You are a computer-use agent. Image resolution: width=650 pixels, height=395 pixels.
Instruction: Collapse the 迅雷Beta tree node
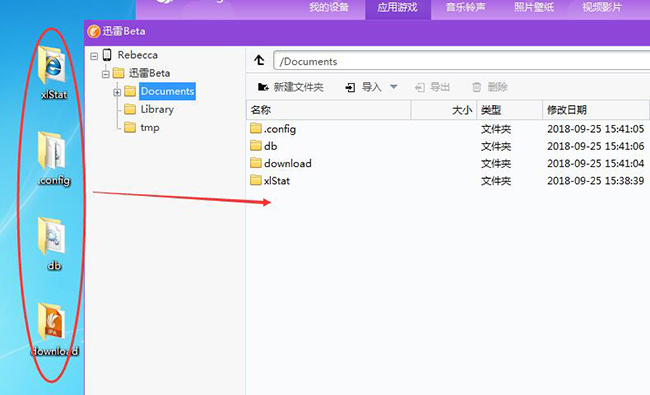pyautogui.click(x=106, y=74)
